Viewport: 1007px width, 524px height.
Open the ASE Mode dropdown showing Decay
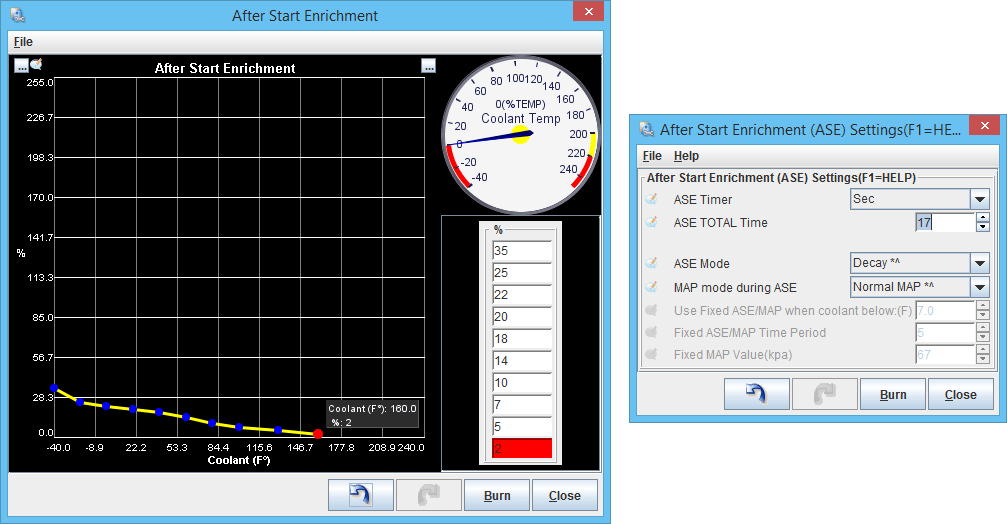point(920,263)
